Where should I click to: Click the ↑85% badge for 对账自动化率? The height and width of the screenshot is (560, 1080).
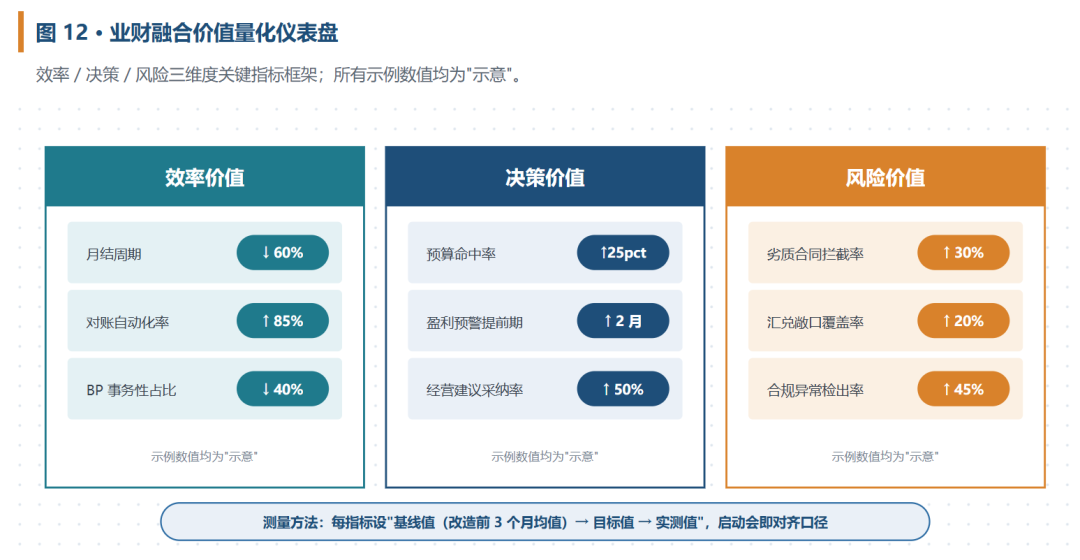pos(282,321)
